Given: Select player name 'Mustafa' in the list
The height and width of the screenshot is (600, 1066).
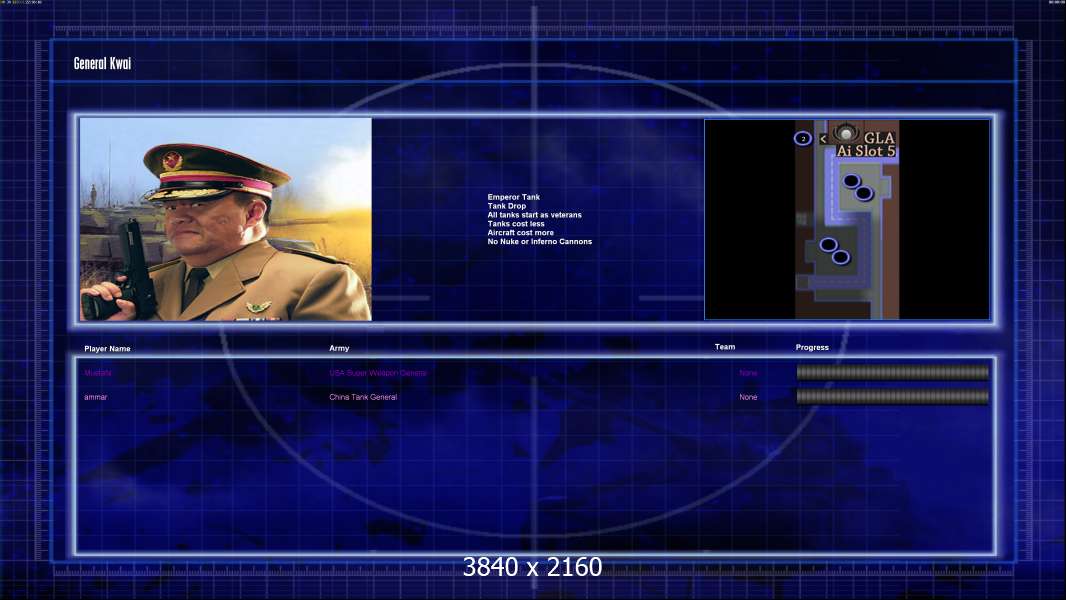Looking at the screenshot, I should (x=98, y=373).
